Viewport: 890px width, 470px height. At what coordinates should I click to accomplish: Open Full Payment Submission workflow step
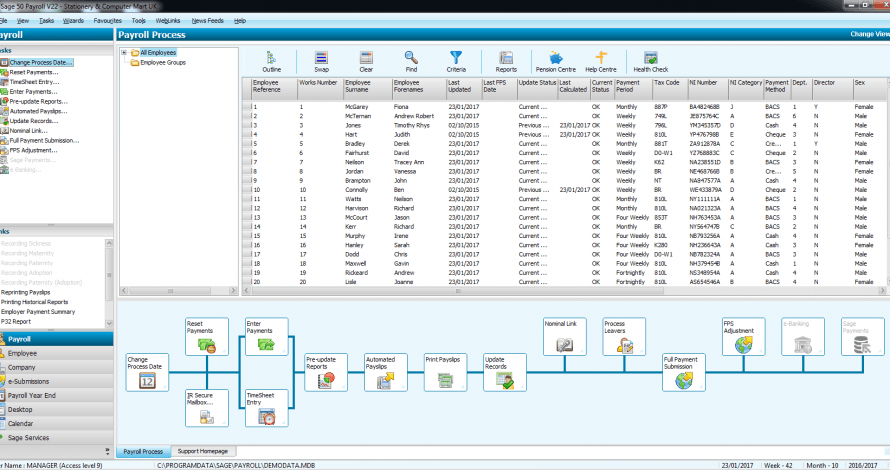[x=683, y=372]
